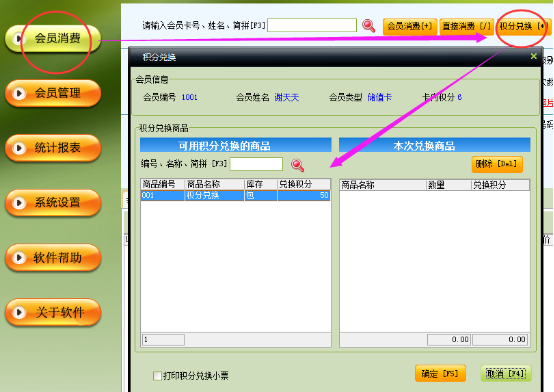554x392 pixels.
Task: Select the 001 积分兑换 product row
Action: [235, 195]
